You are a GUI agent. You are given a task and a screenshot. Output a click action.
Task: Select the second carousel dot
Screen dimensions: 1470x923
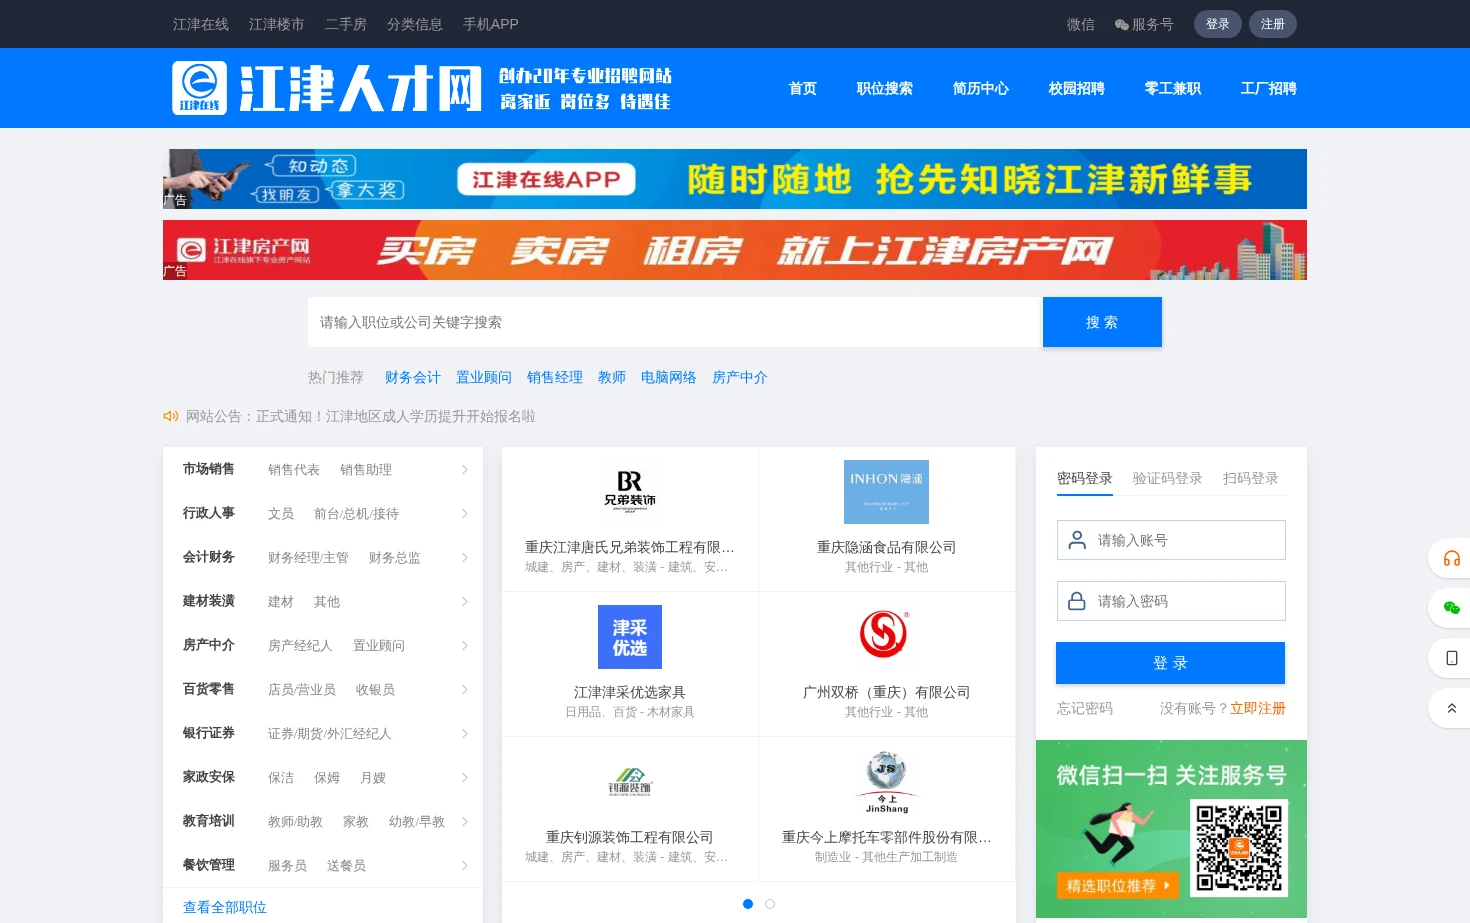click(770, 904)
